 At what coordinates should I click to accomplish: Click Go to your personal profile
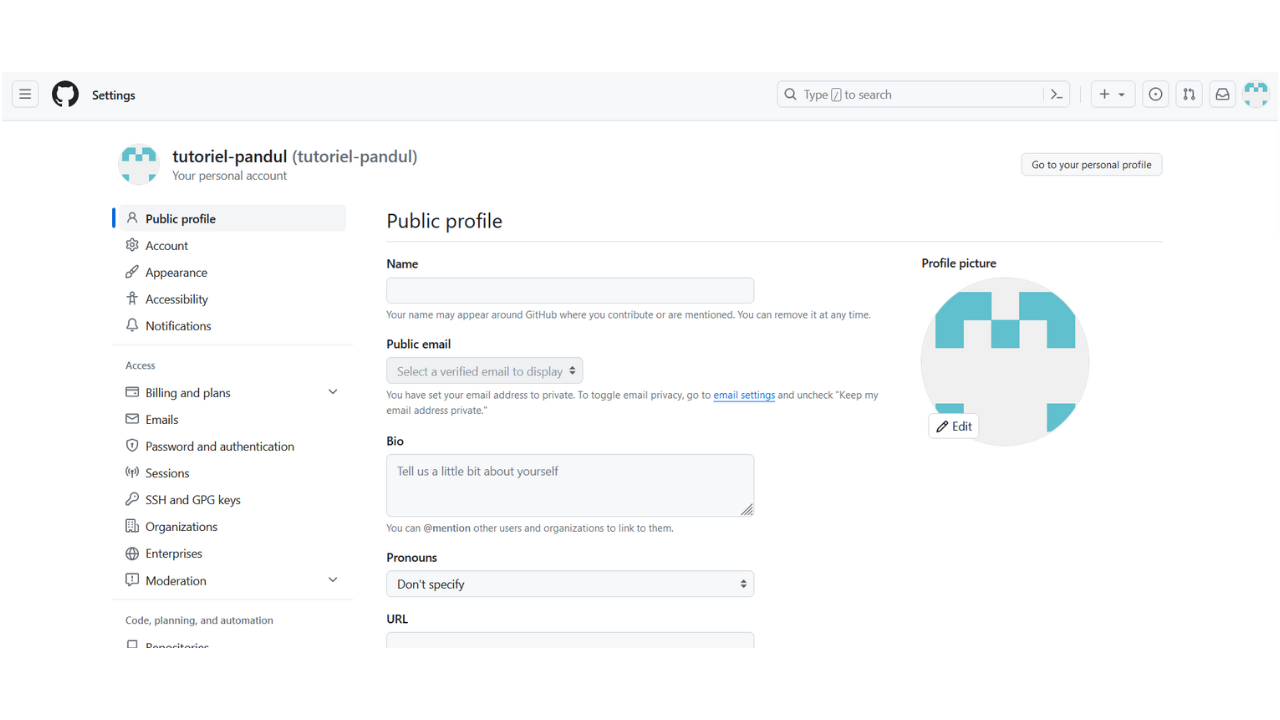click(1091, 164)
